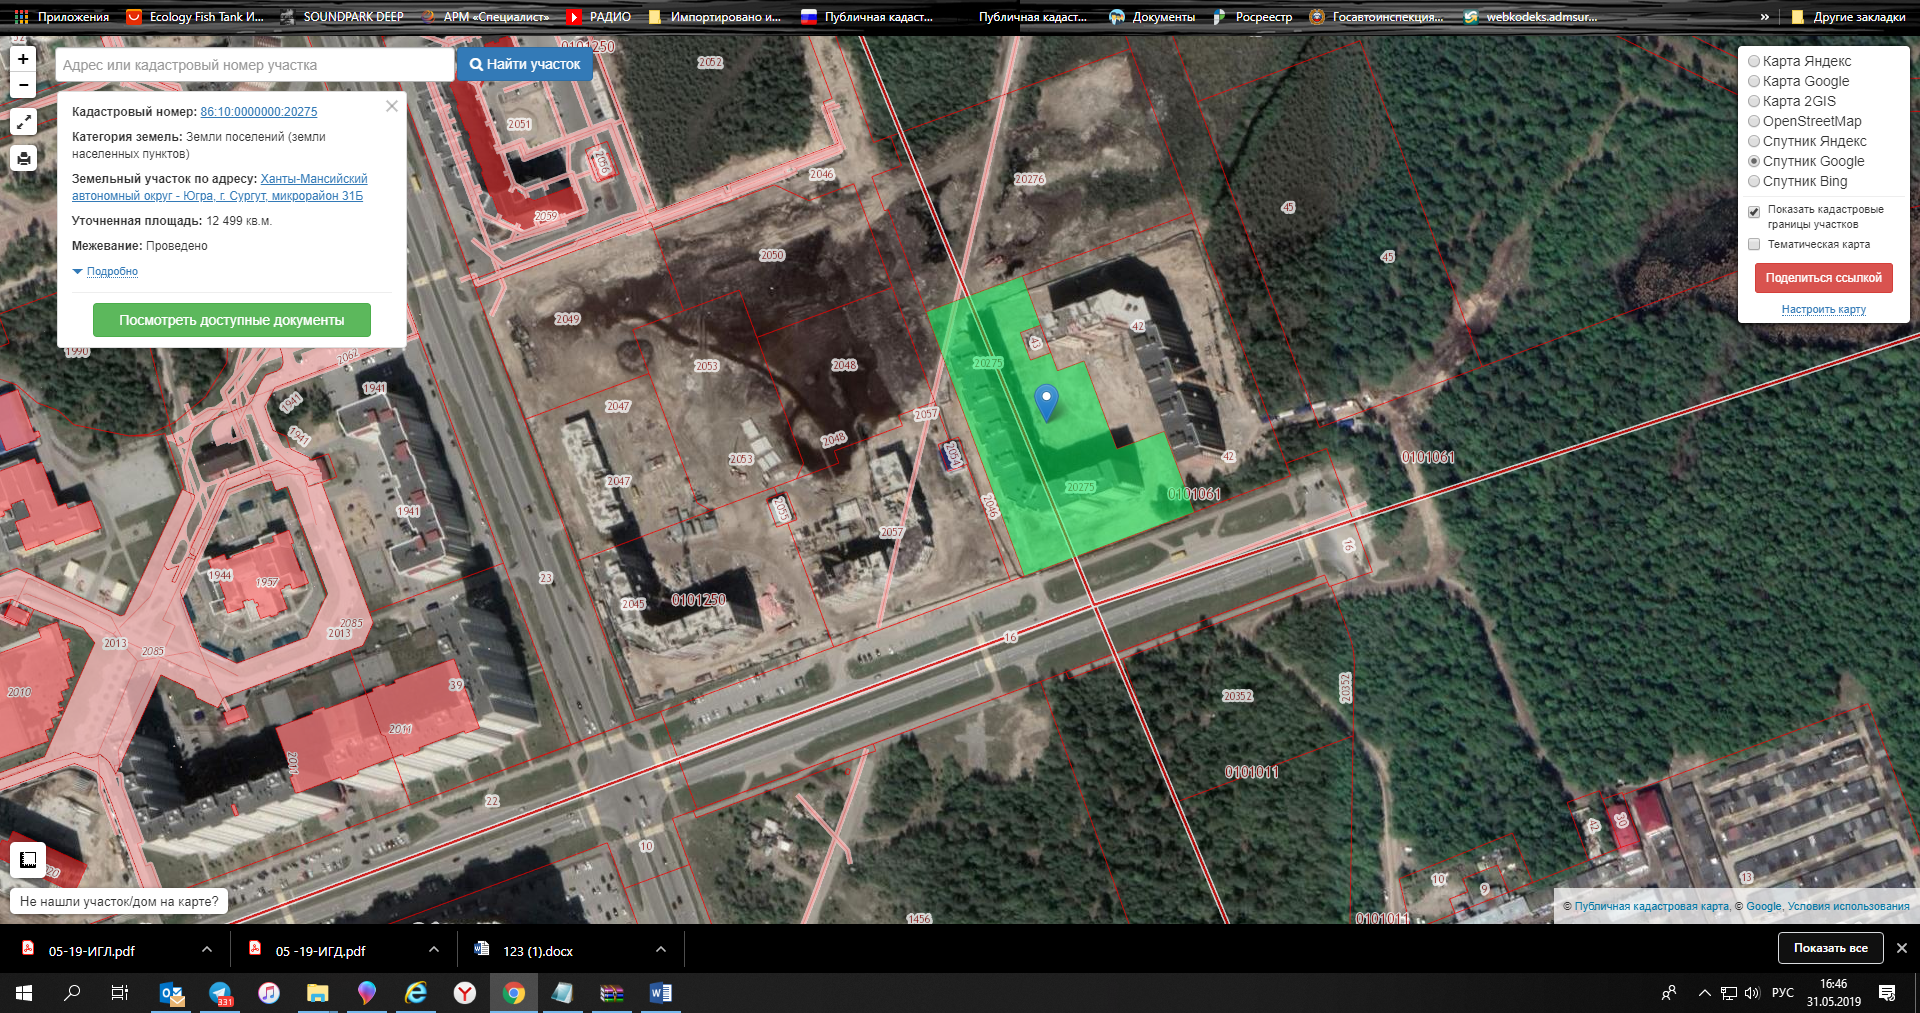This screenshot has height=1013, width=1920.
Task: Expand the Подробно details section
Action: coord(111,272)
